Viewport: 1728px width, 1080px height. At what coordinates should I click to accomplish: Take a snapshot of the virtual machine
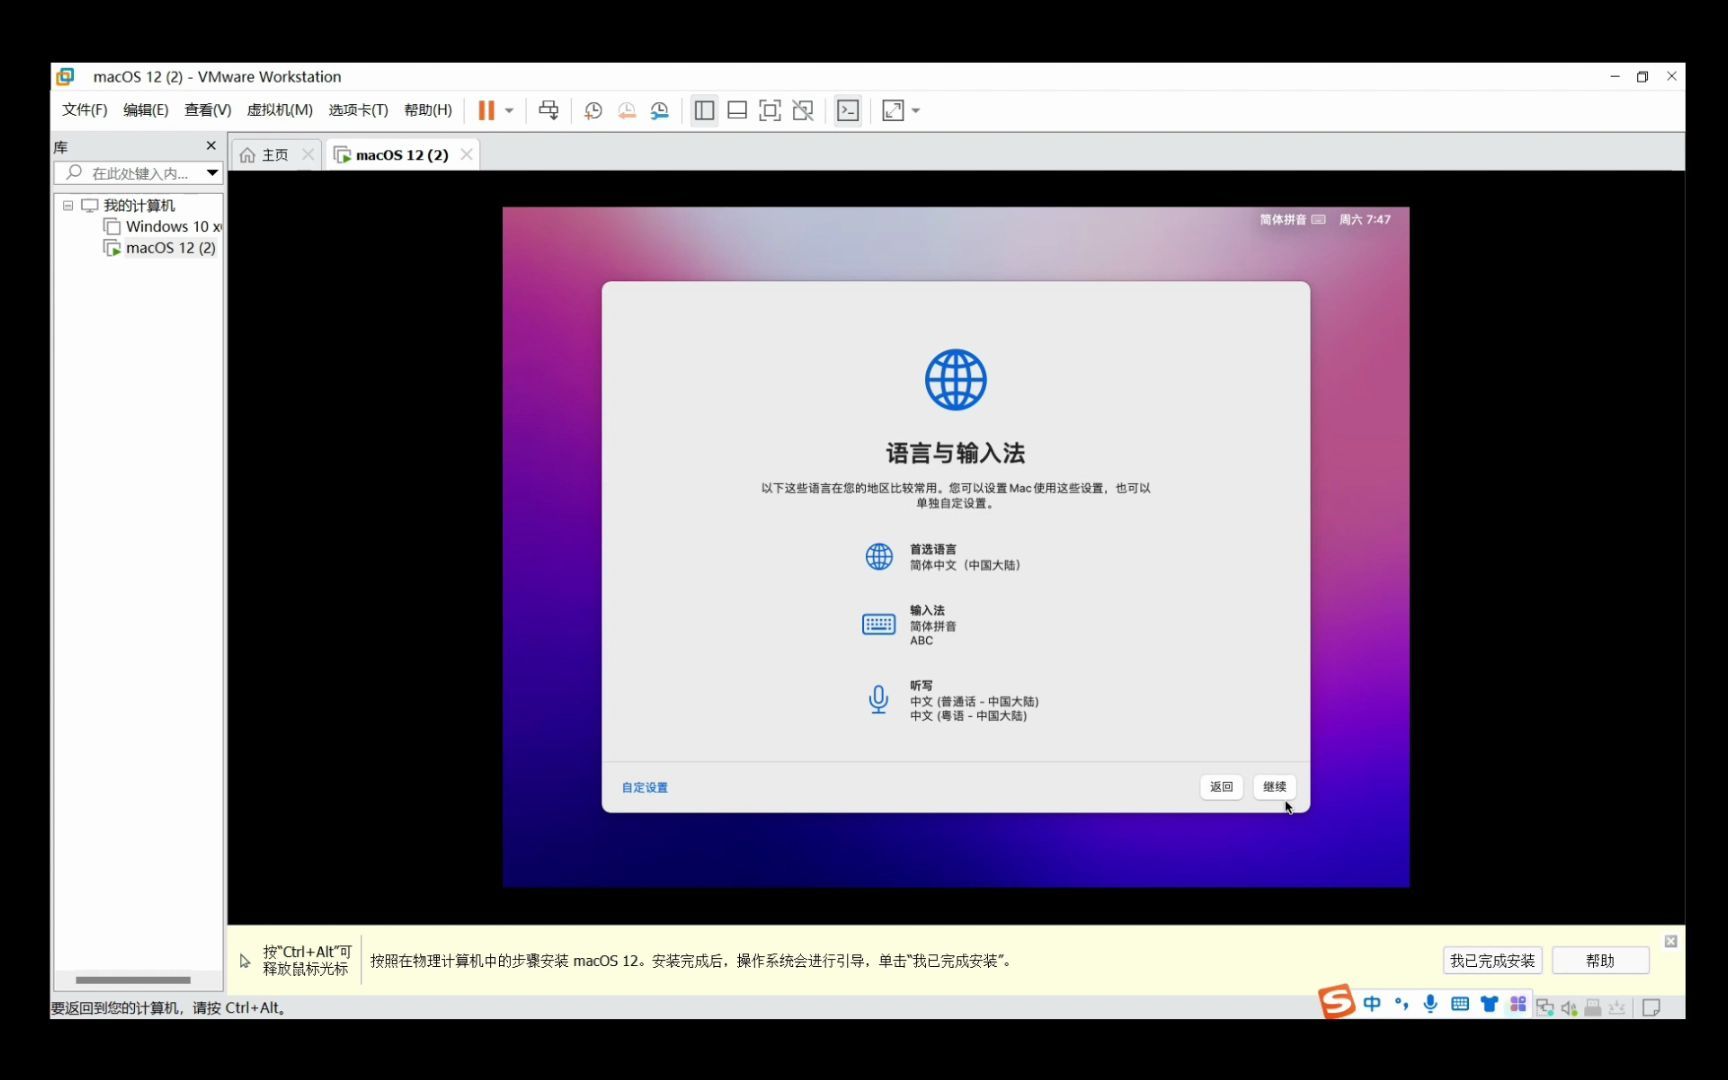tap(592, 110)
